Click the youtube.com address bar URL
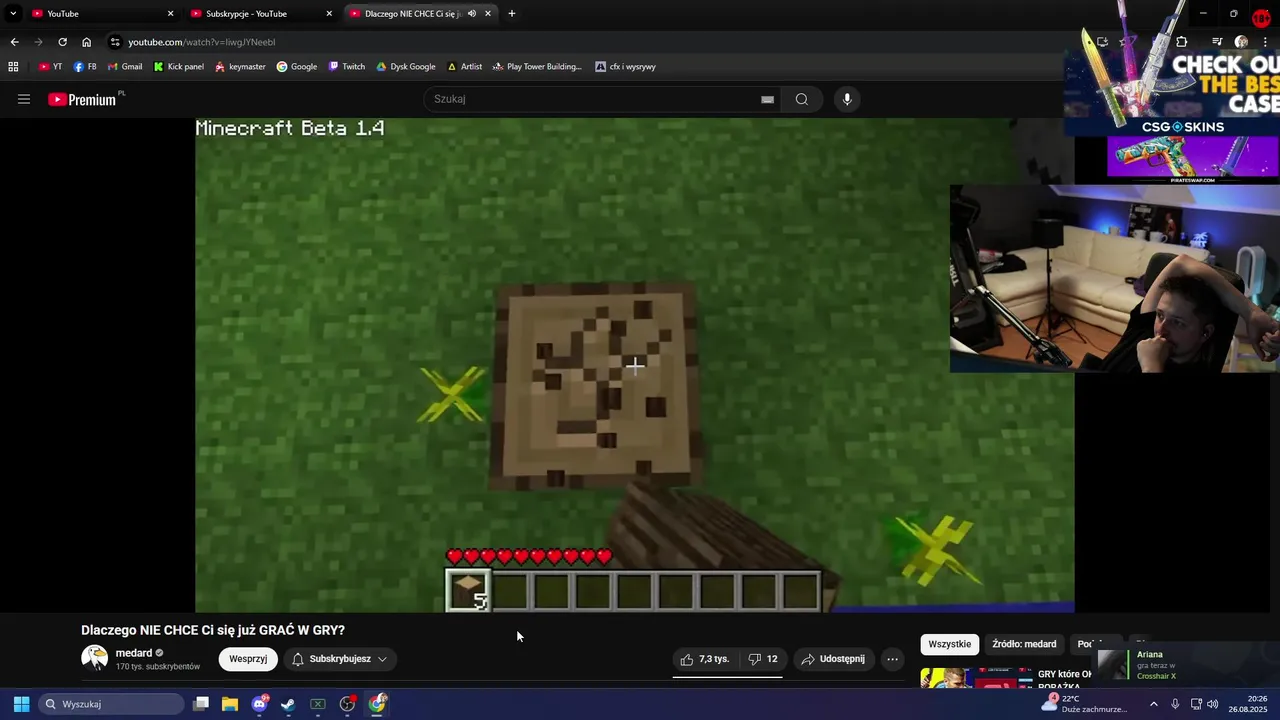Image resolution: width=1280 pixels, height=720 pixels. click(201, 42)
